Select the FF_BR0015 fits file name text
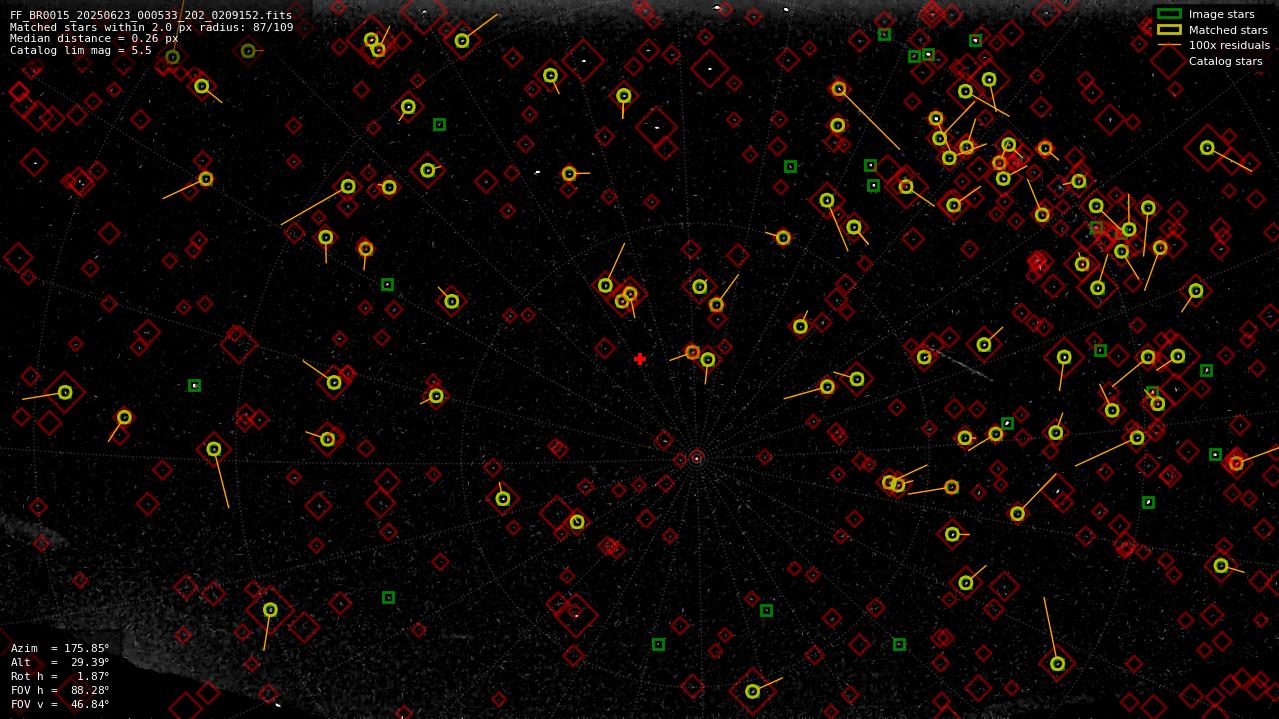This screenshot has height=719, width=1279. coord(151,15)
